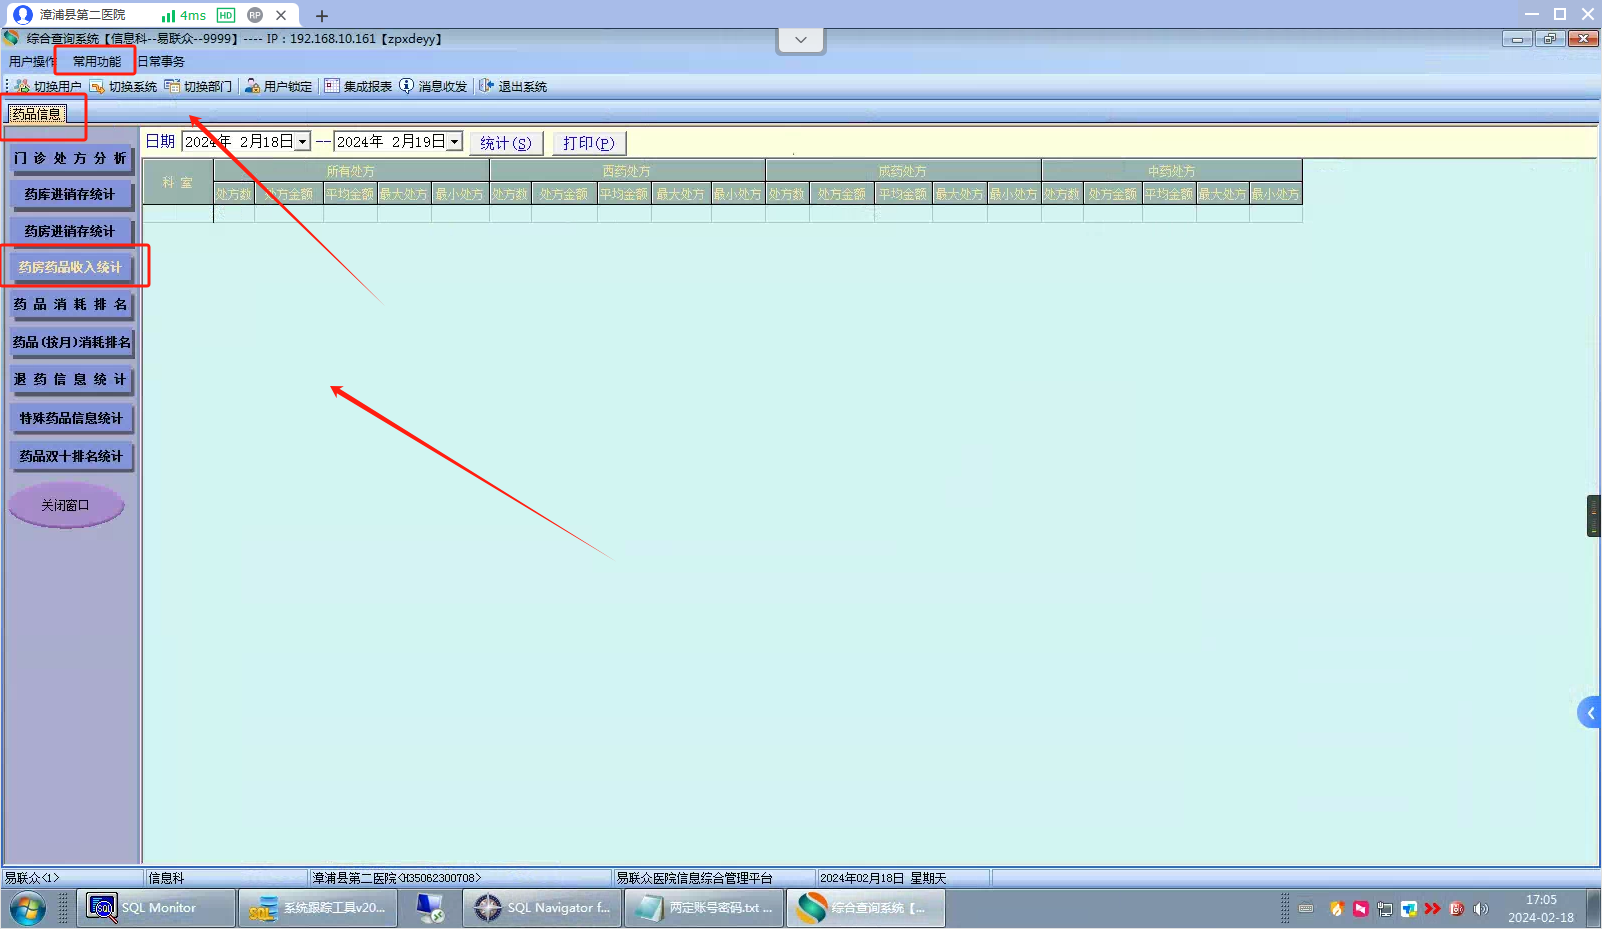
Task: Click the pink square tray icon
Action: click(x=1361, y=909)
